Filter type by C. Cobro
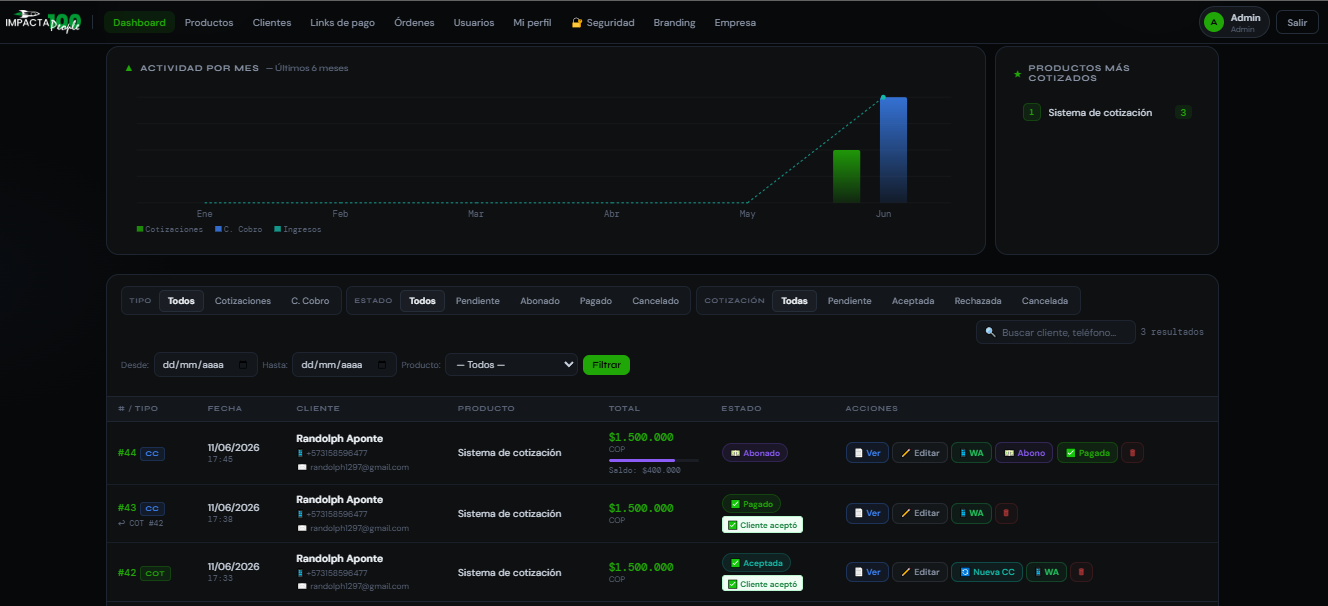 (x=310, y=301)
